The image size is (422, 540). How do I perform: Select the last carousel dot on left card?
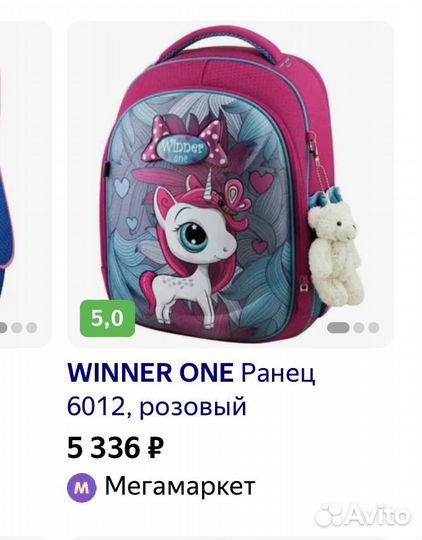click(31, 328)
